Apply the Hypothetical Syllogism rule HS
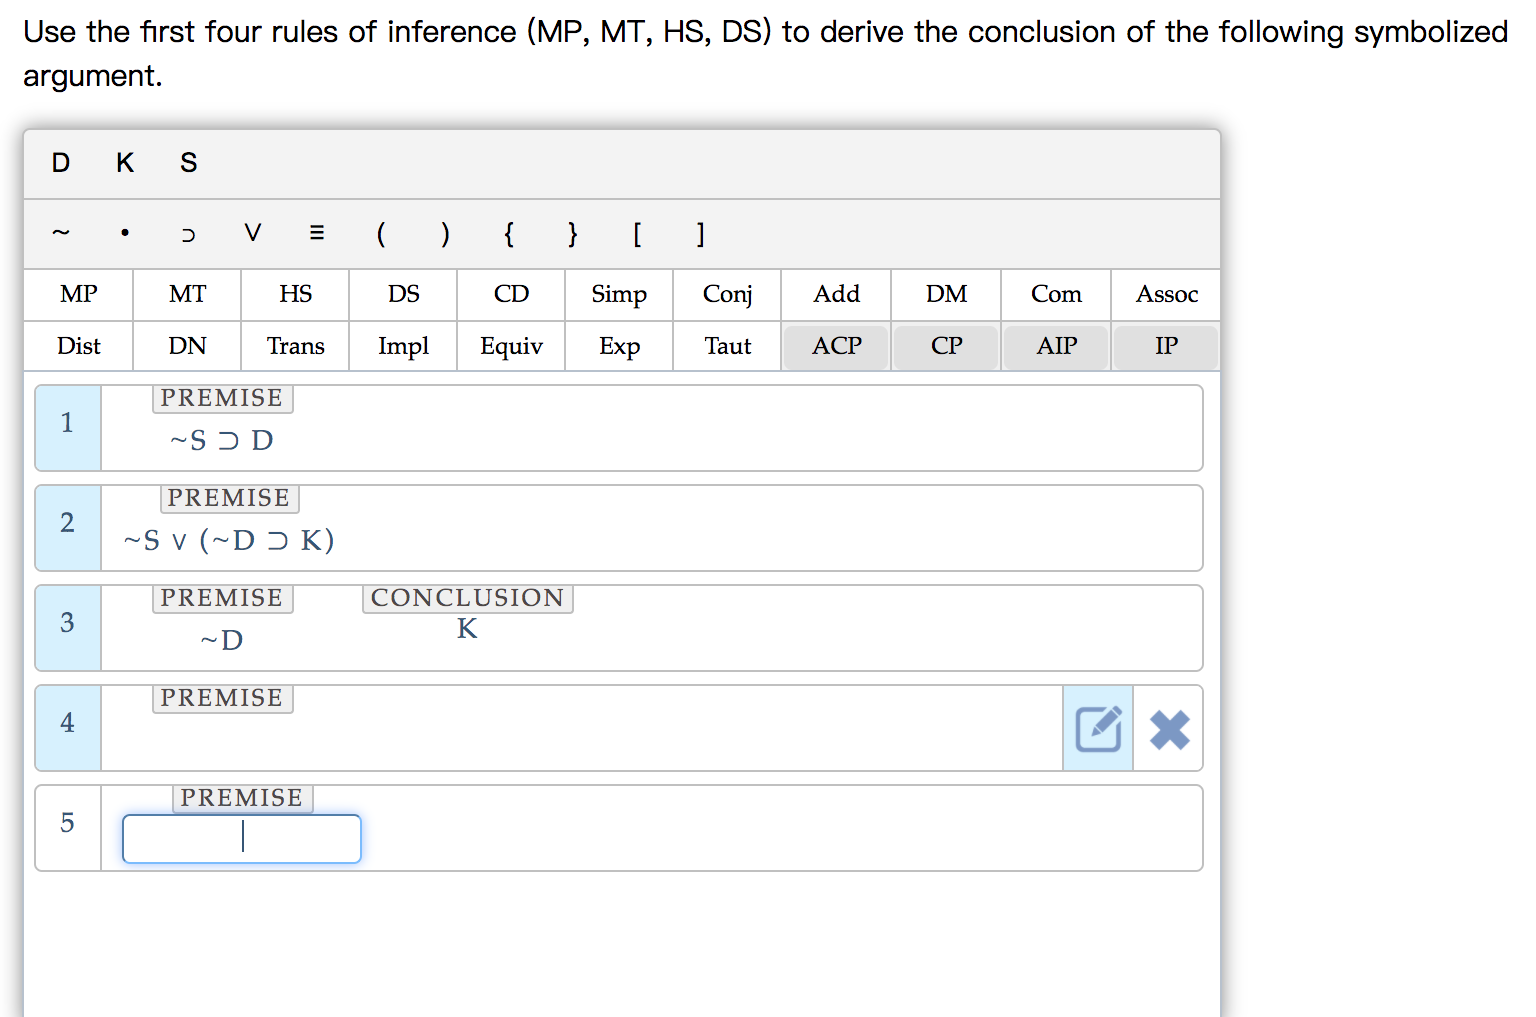Image resolution: width=1536 pixels, height=1017 pixels. click(295, 294)
